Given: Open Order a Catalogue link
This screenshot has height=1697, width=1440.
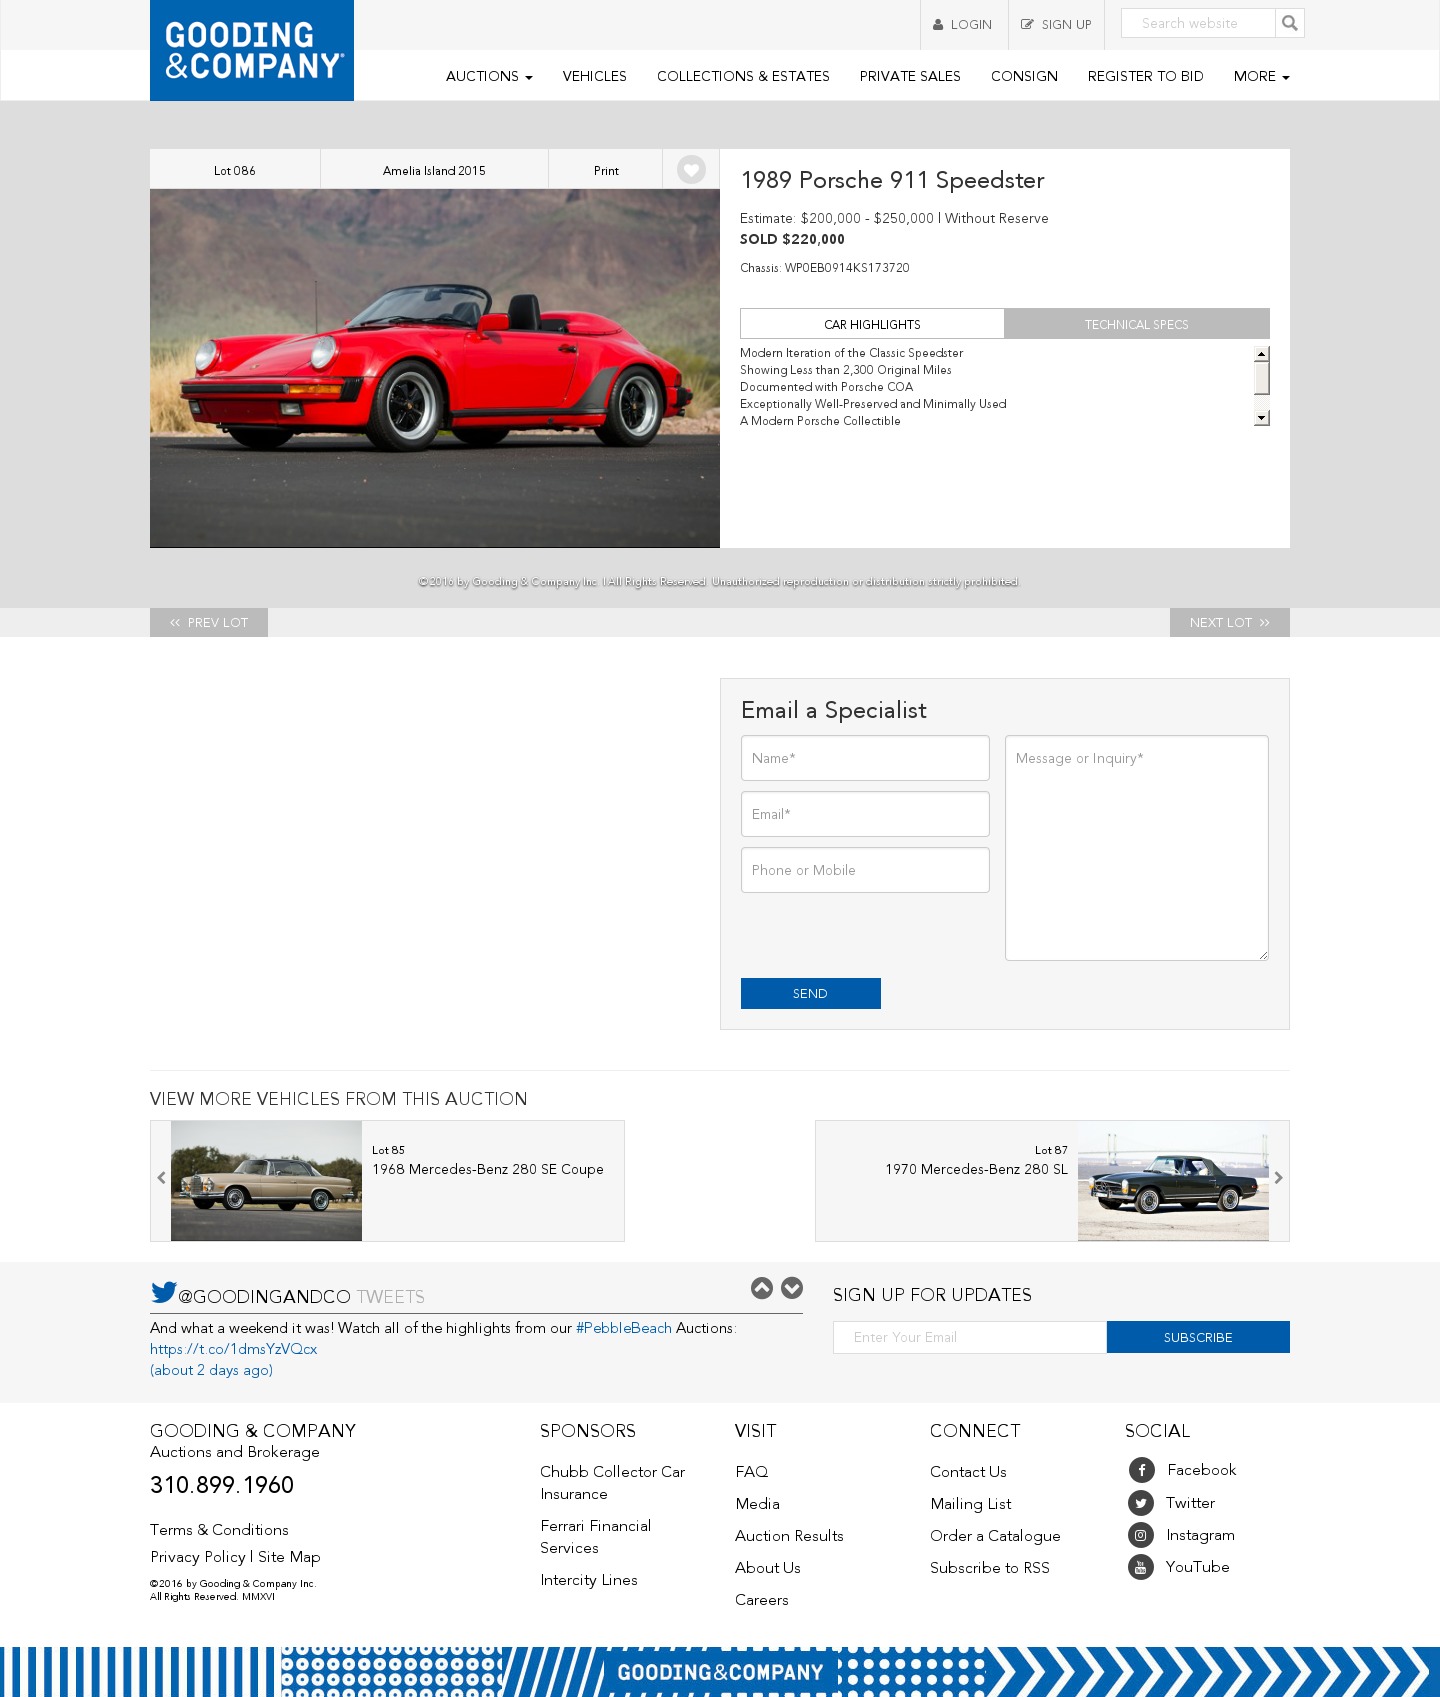Looking at the screenshot, I should pos(995,1536).
